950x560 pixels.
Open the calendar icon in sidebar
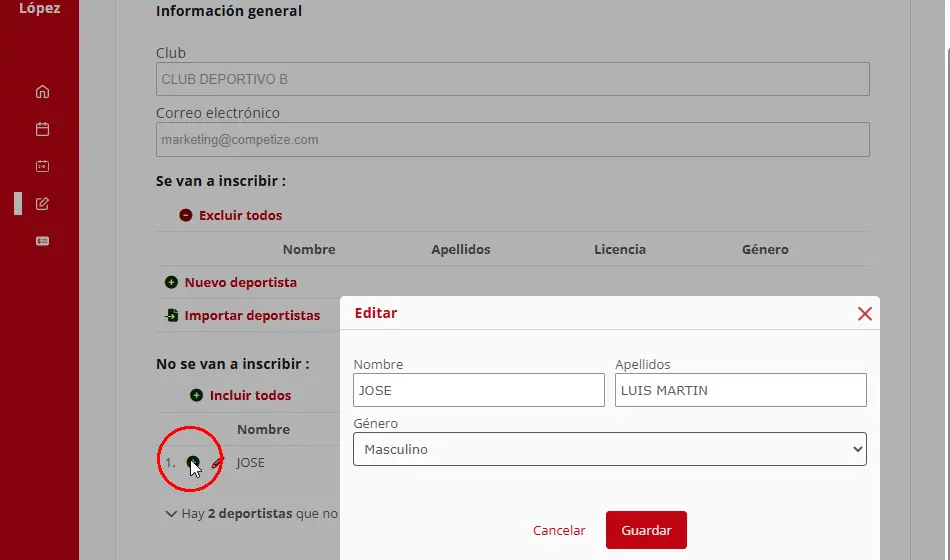[42, 129]
